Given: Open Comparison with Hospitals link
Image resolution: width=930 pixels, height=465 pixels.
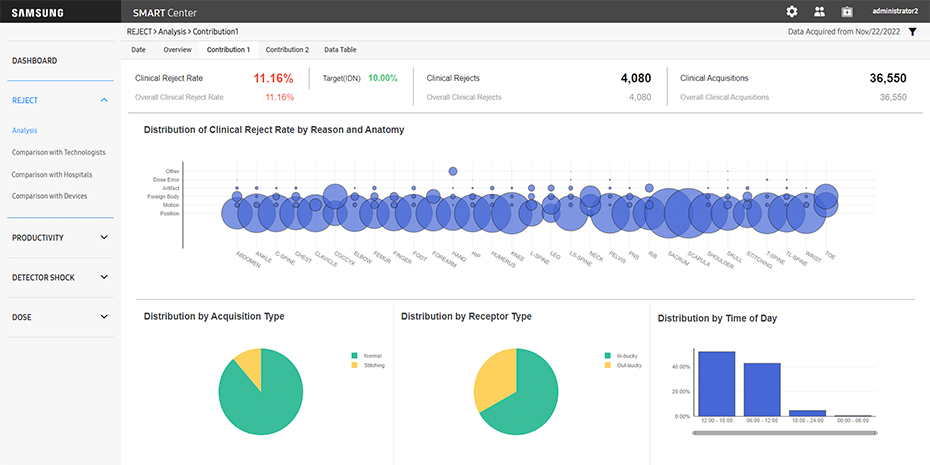Looking at the screenshot, I should pyautogui.click(x=52, y=174).
